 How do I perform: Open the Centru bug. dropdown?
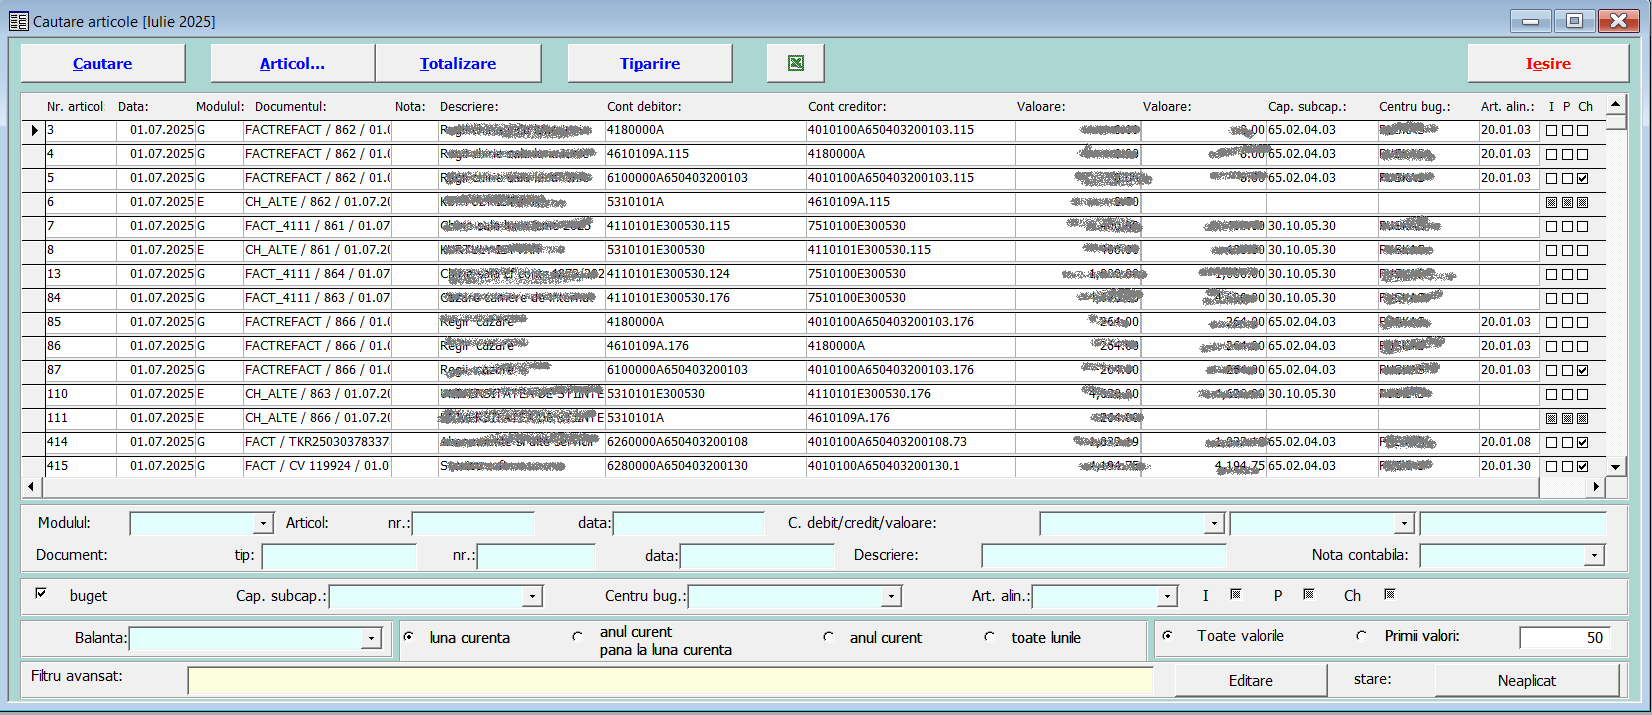890,597
